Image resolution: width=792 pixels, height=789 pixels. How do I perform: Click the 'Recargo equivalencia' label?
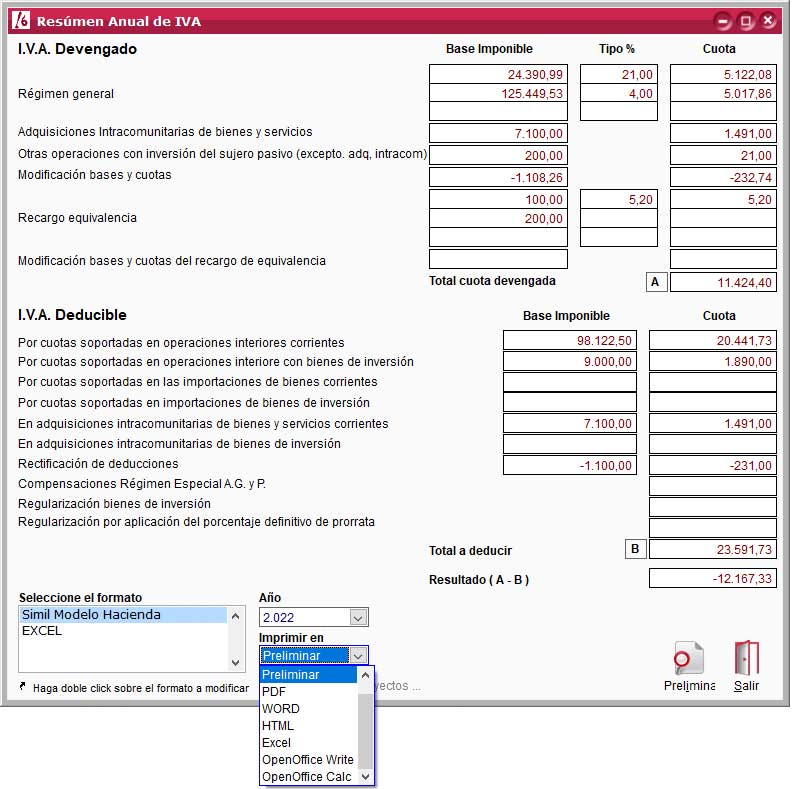(77, 218)
